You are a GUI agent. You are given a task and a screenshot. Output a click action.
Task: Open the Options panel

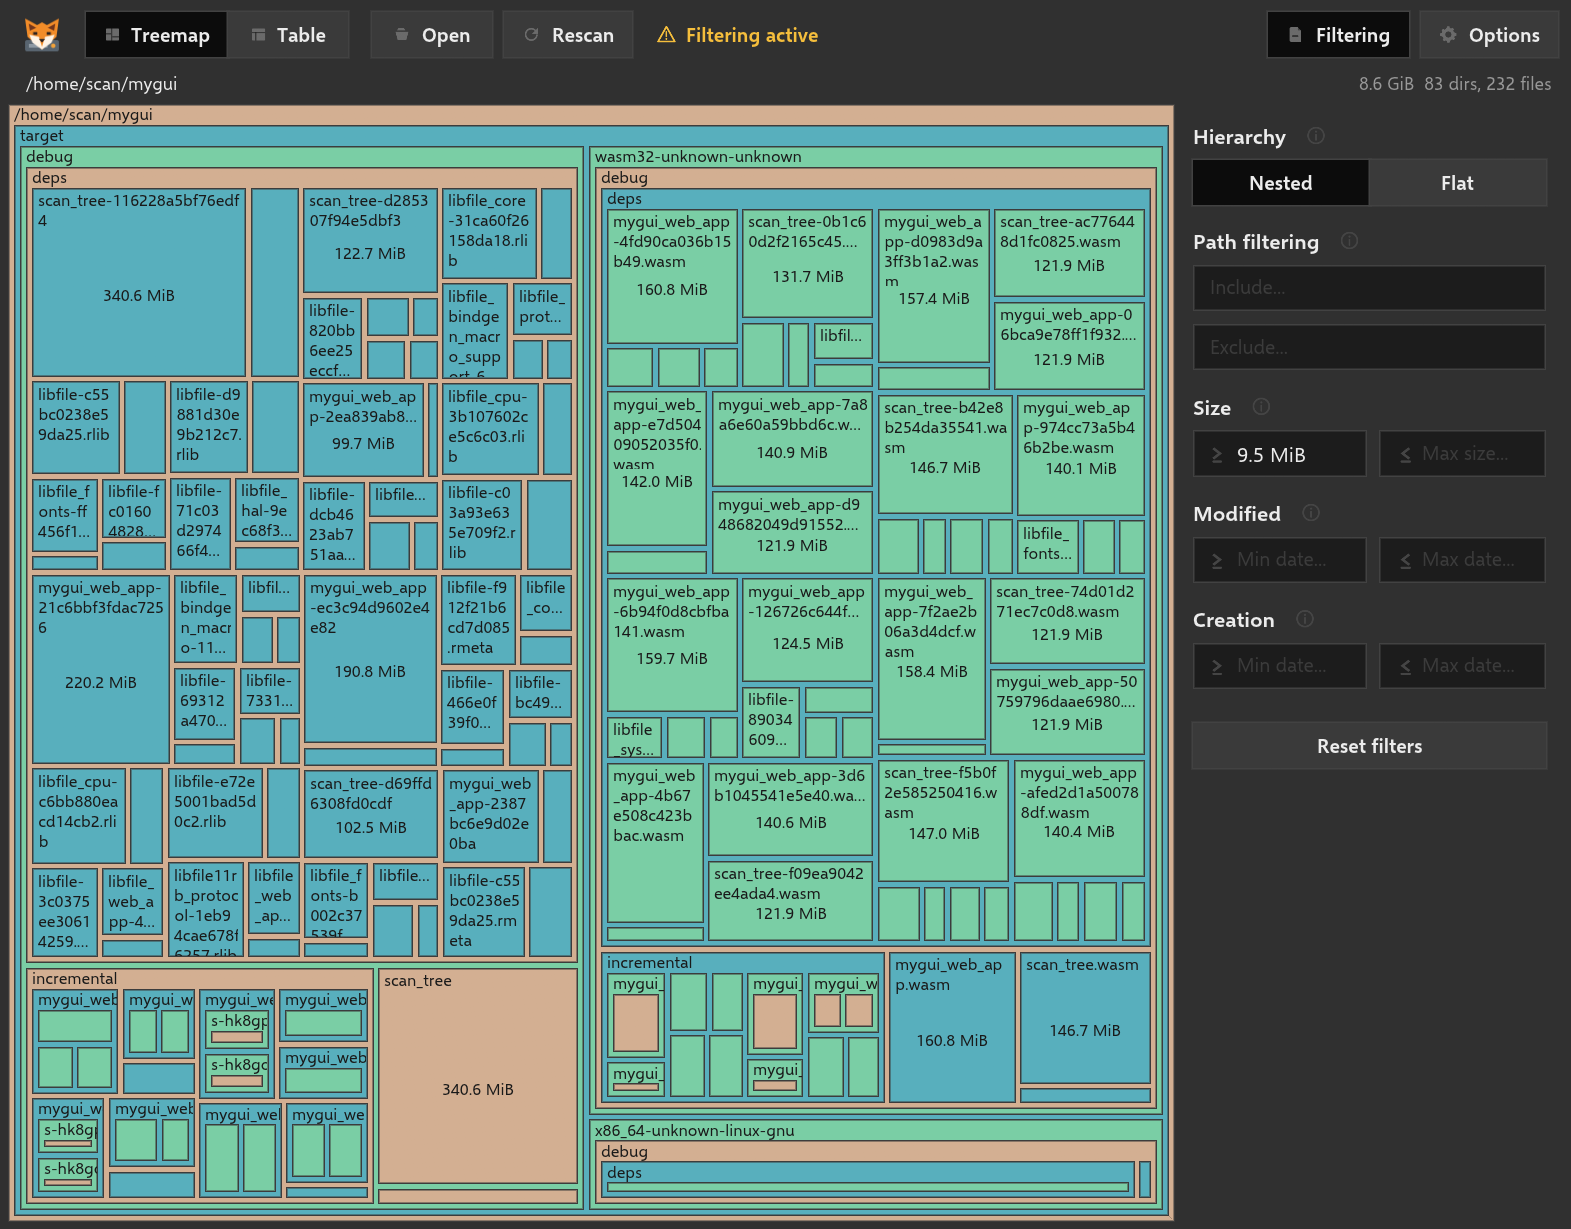click(x=1489, y=35)
